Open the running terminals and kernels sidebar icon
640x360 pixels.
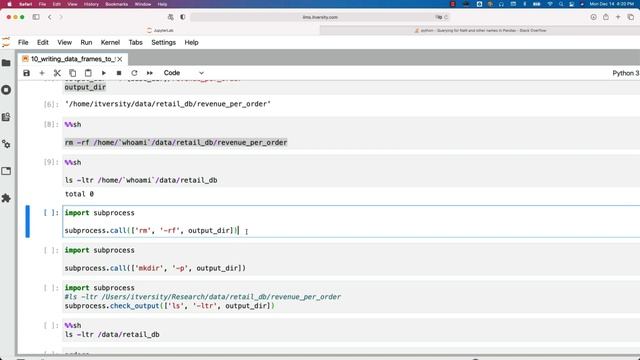[x=6, y=90]
